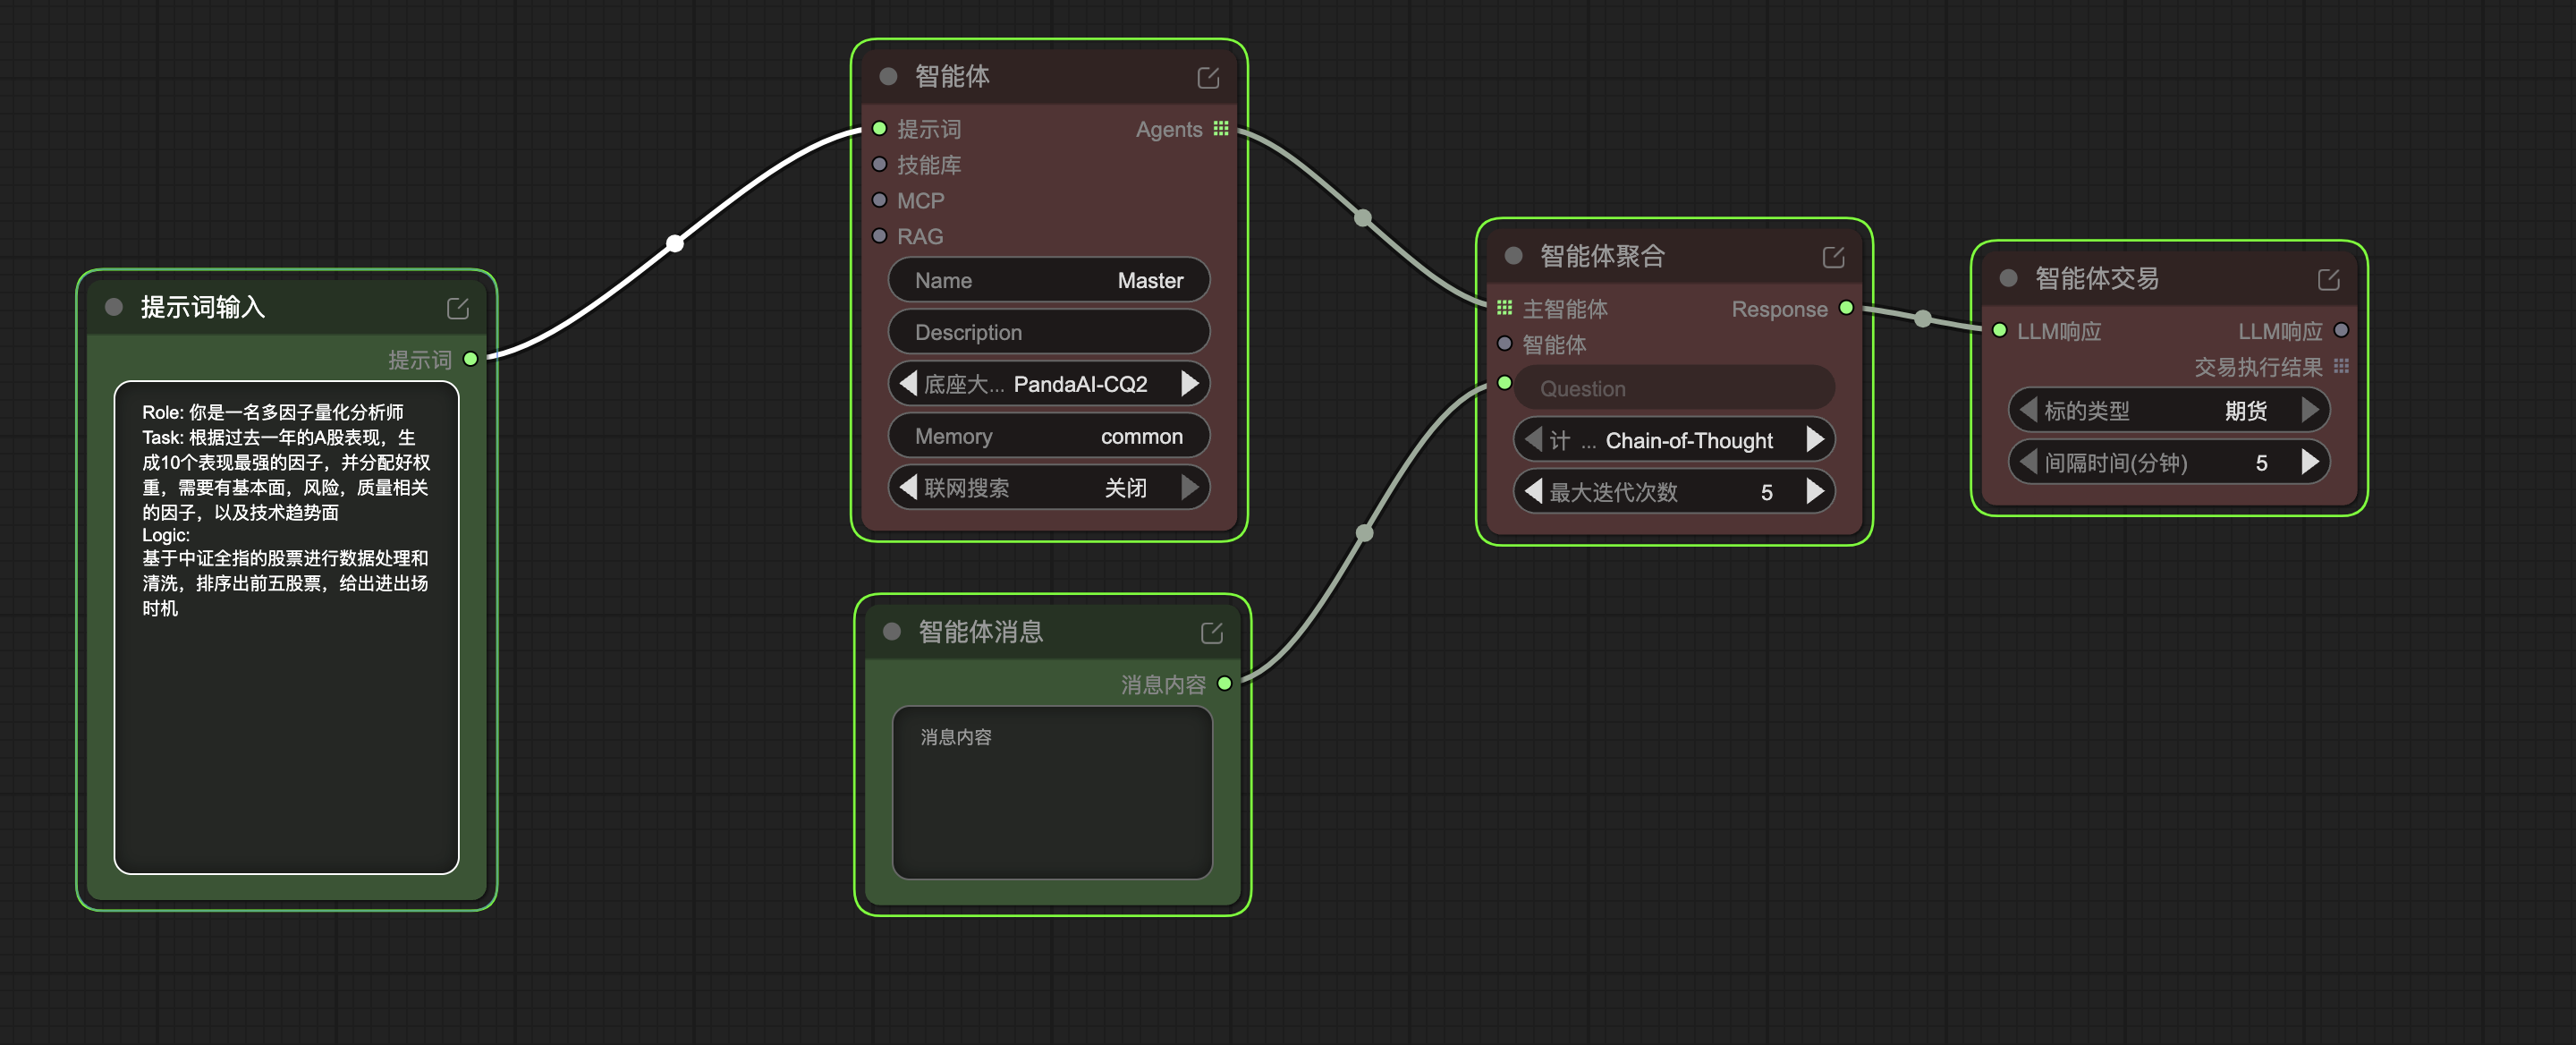2576x1045 pixels.
Task: Toggle collapse dot on 智能体聚合 node
Action: coord(1513,256)
